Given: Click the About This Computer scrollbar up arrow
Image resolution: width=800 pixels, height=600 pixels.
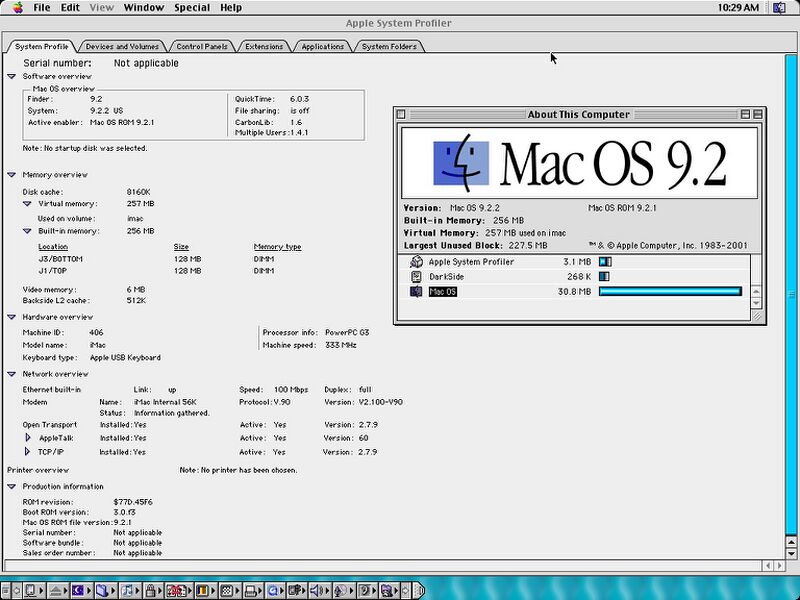Looking at the screenshot, I should pos(756,292).
